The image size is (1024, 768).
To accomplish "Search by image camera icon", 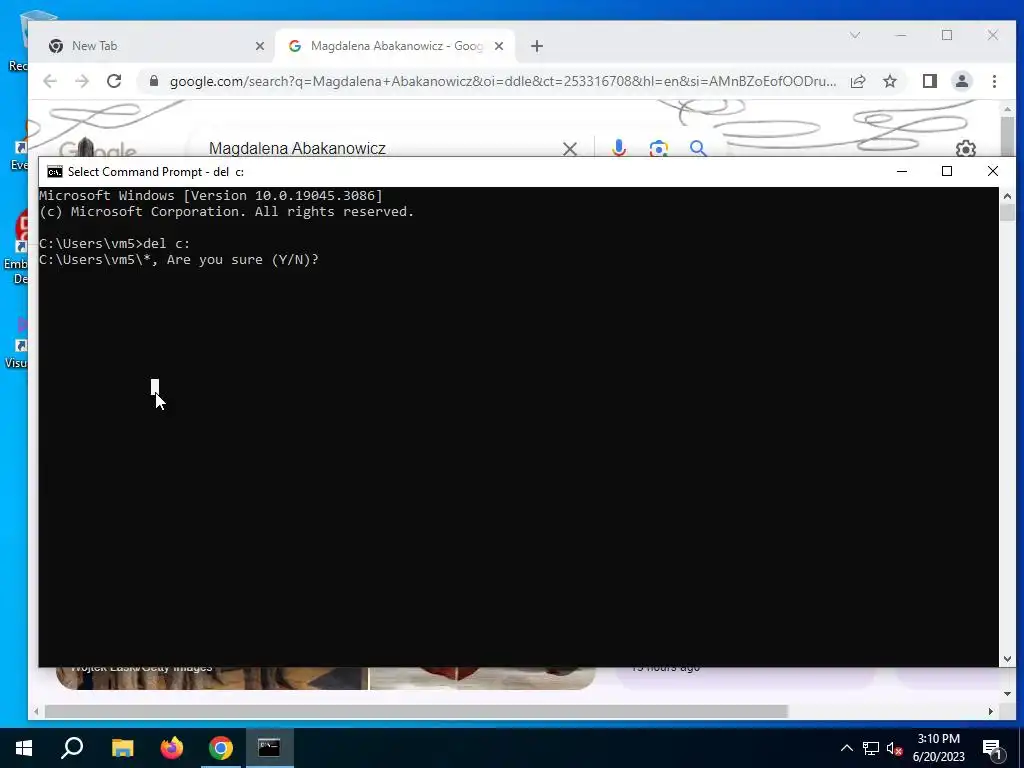I will [658, 148].
